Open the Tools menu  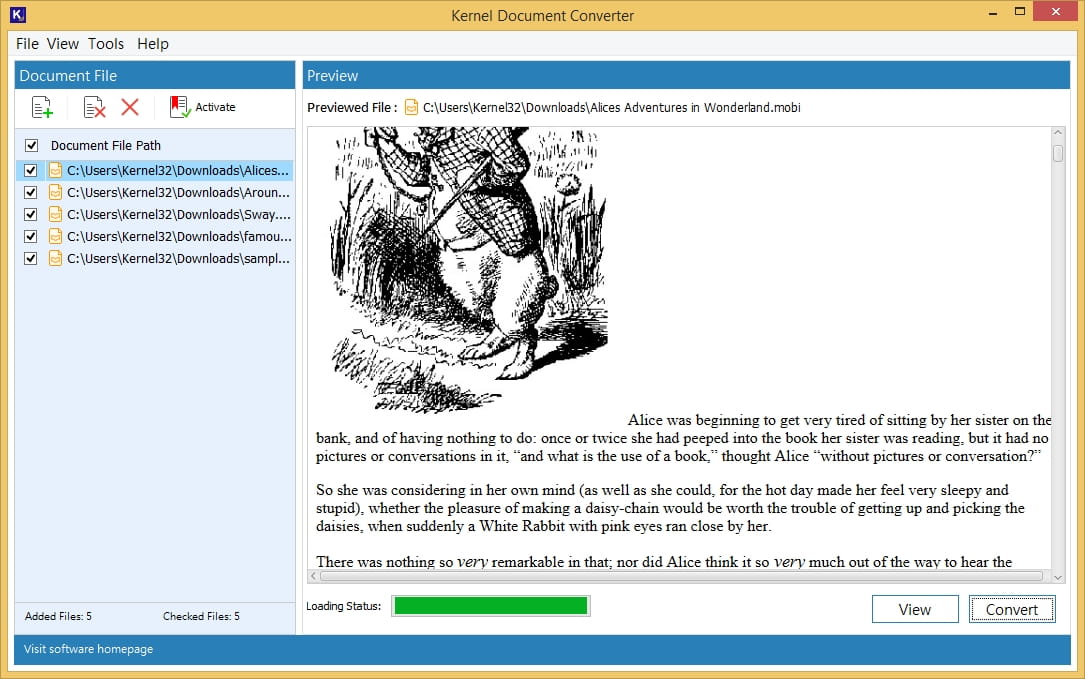106,44
